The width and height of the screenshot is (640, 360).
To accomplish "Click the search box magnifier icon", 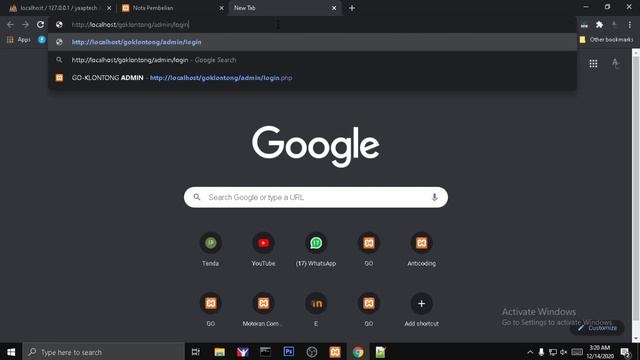I will [197, 197].
